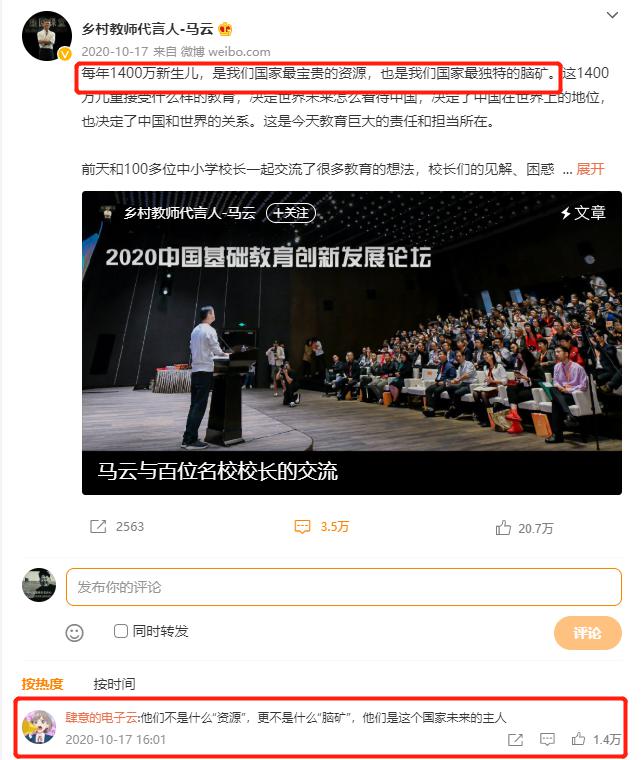Expand full post text with 展开
The width and height of the screenshot is (642, 760).
point(590,169)
